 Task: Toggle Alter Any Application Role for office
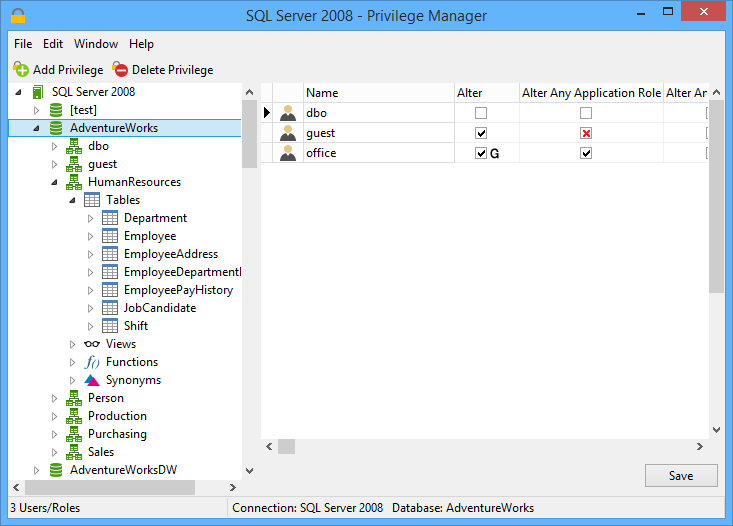[x=586, y=153]
